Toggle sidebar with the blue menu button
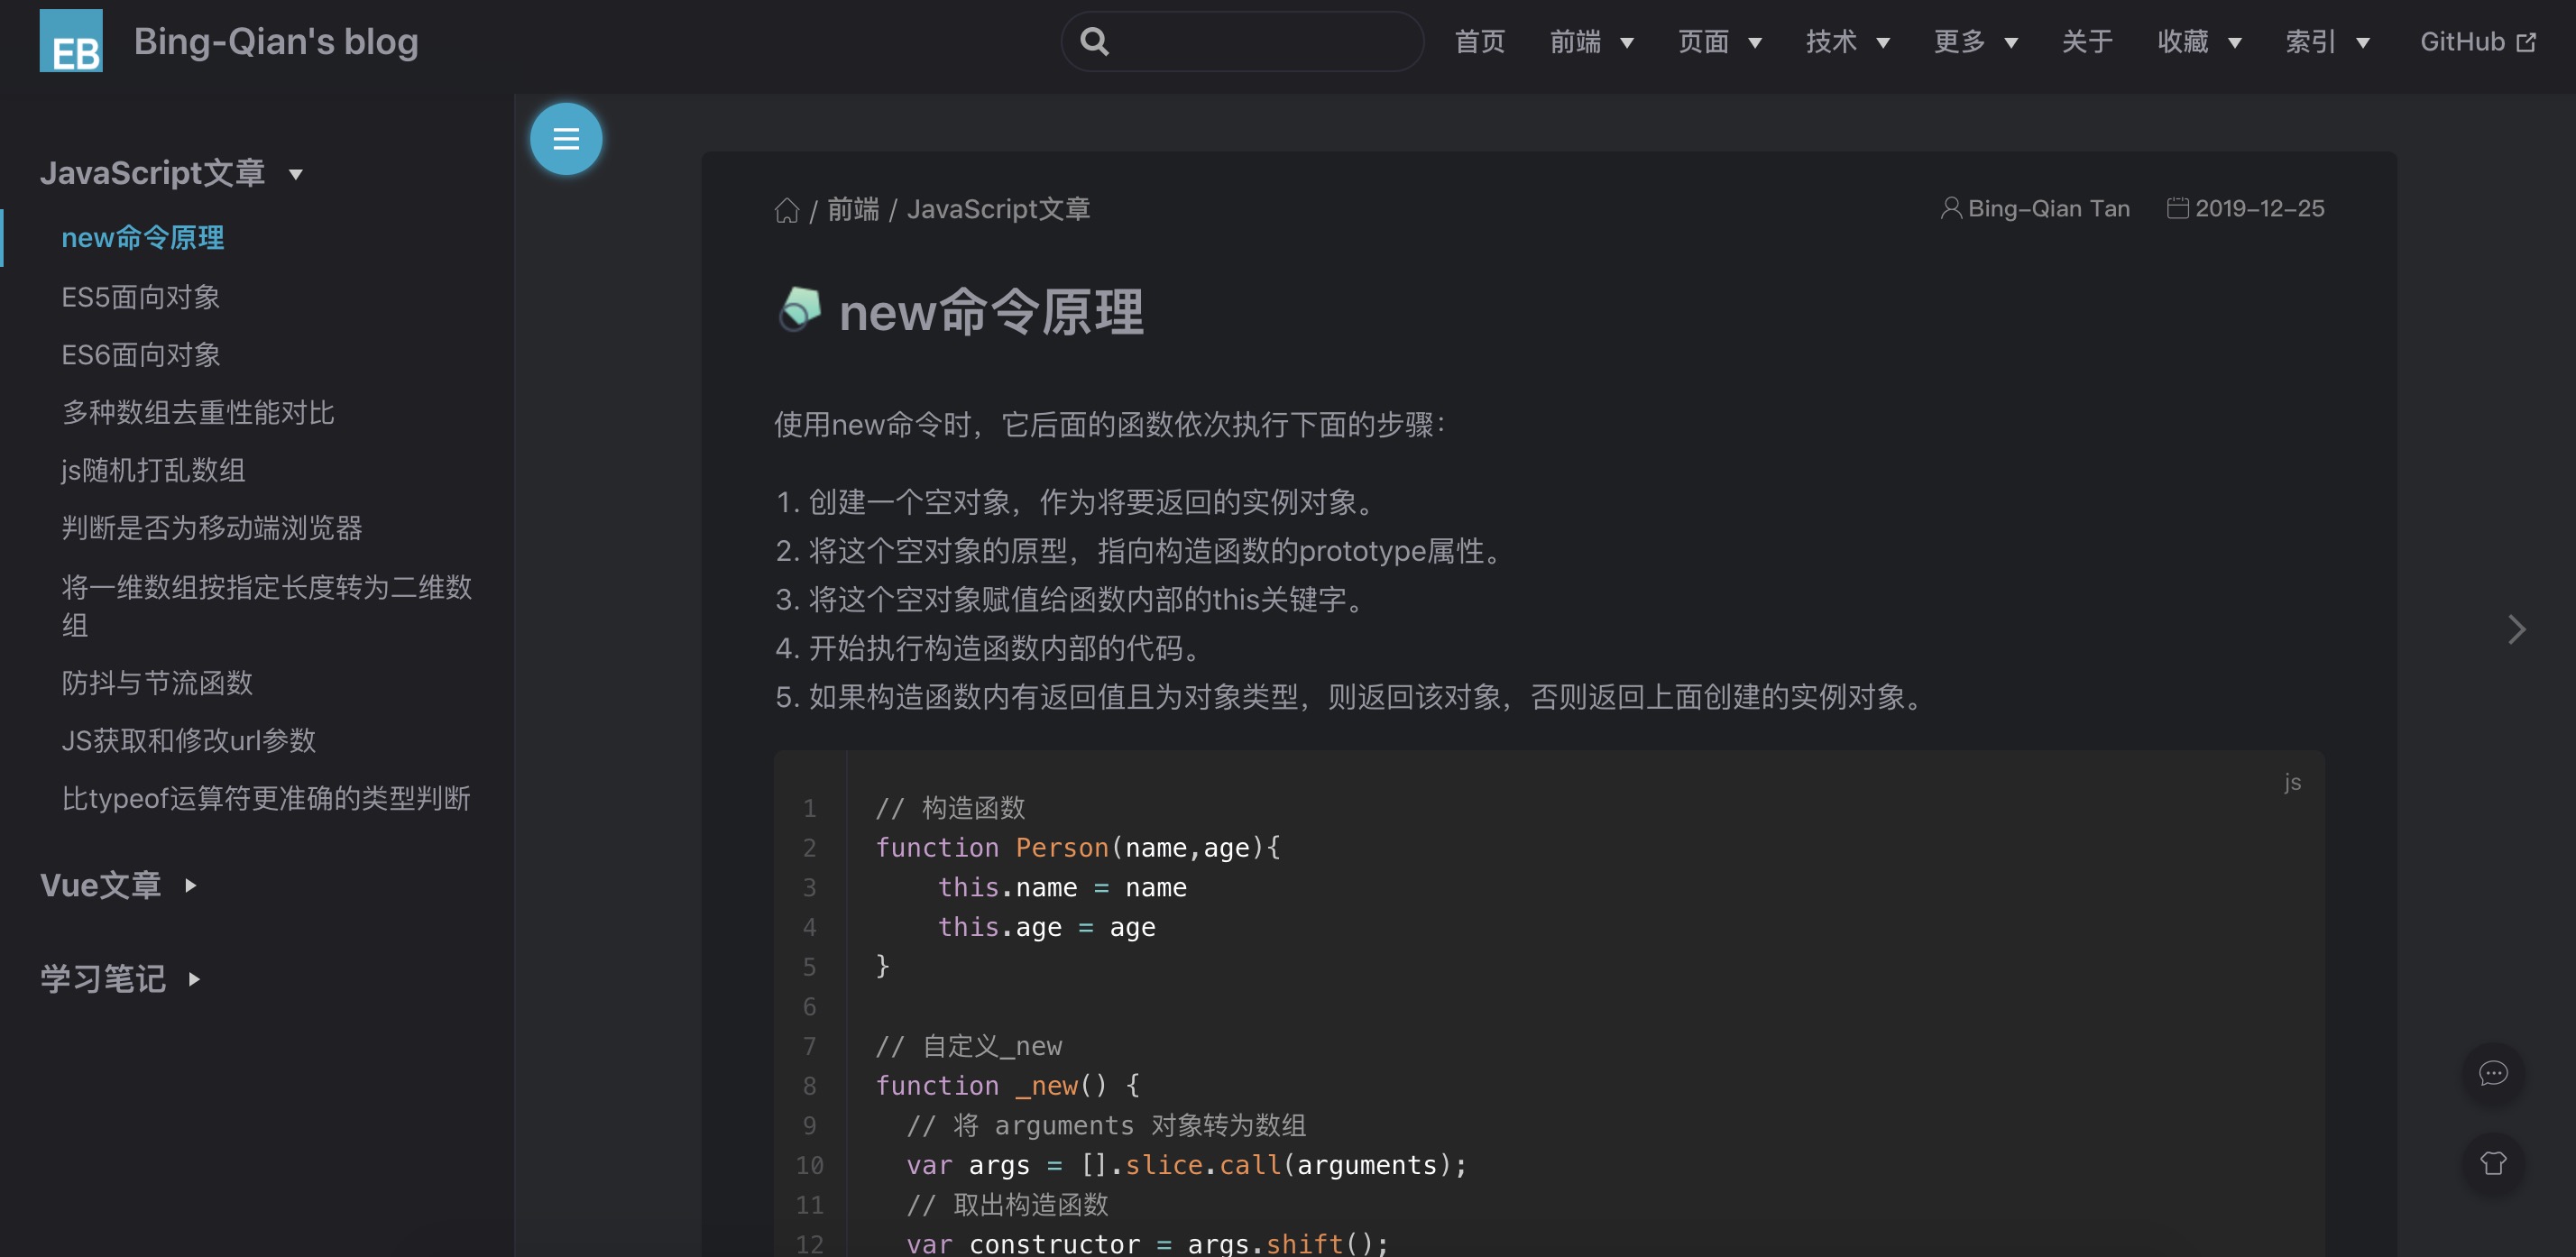Viewport: 2576px width, 1257px height. 566,139
